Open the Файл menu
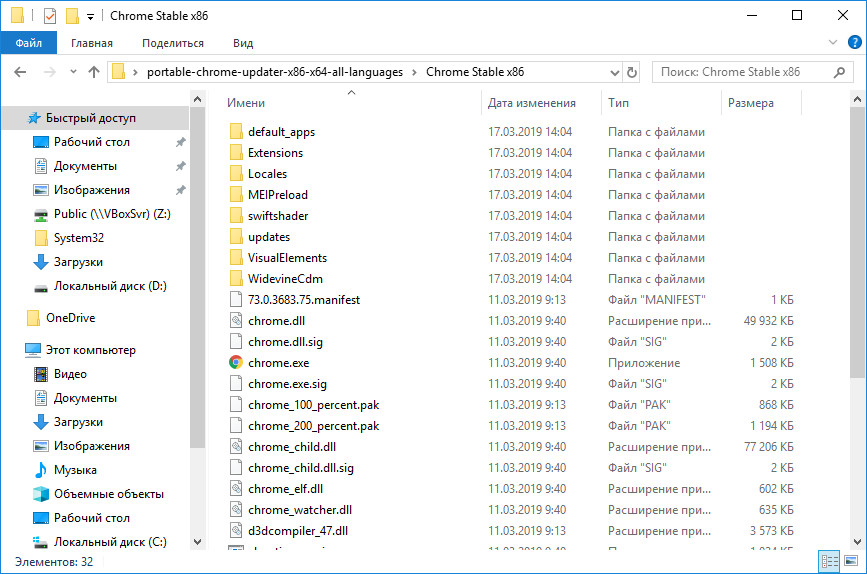The image size is (867, 574). [x=28, y=43]
